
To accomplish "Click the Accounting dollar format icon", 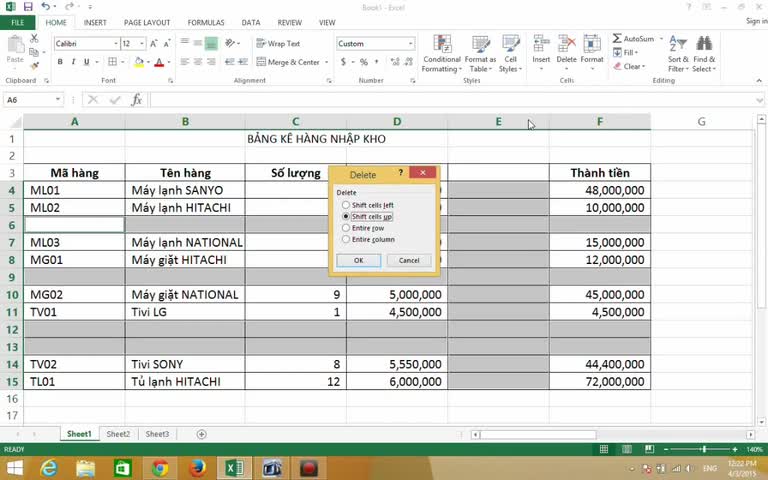I will click(x=343, y=62).
